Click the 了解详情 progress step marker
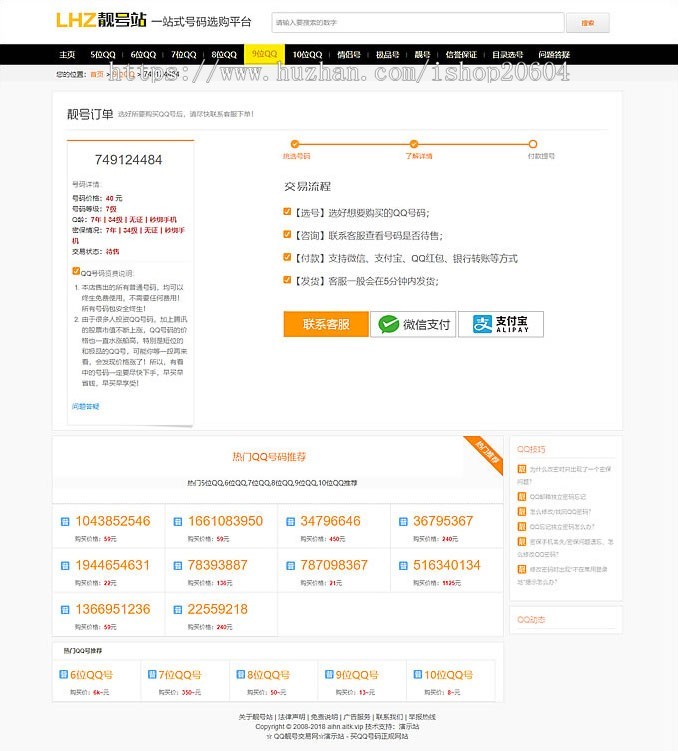678x751 pixels. pos(414,144)
